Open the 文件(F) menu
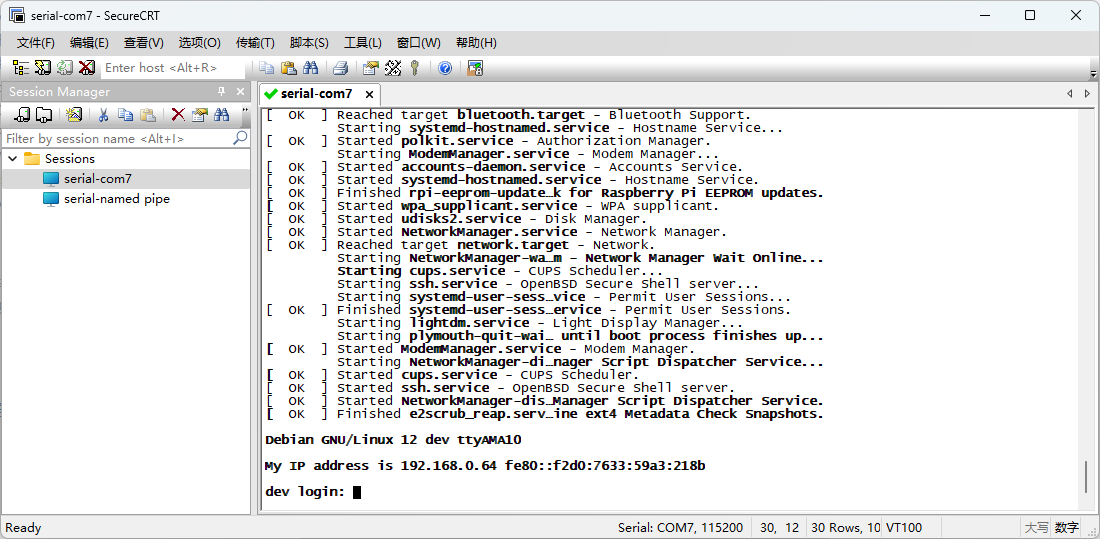This screenshot has width=1100, height=539. coord(35,43)
